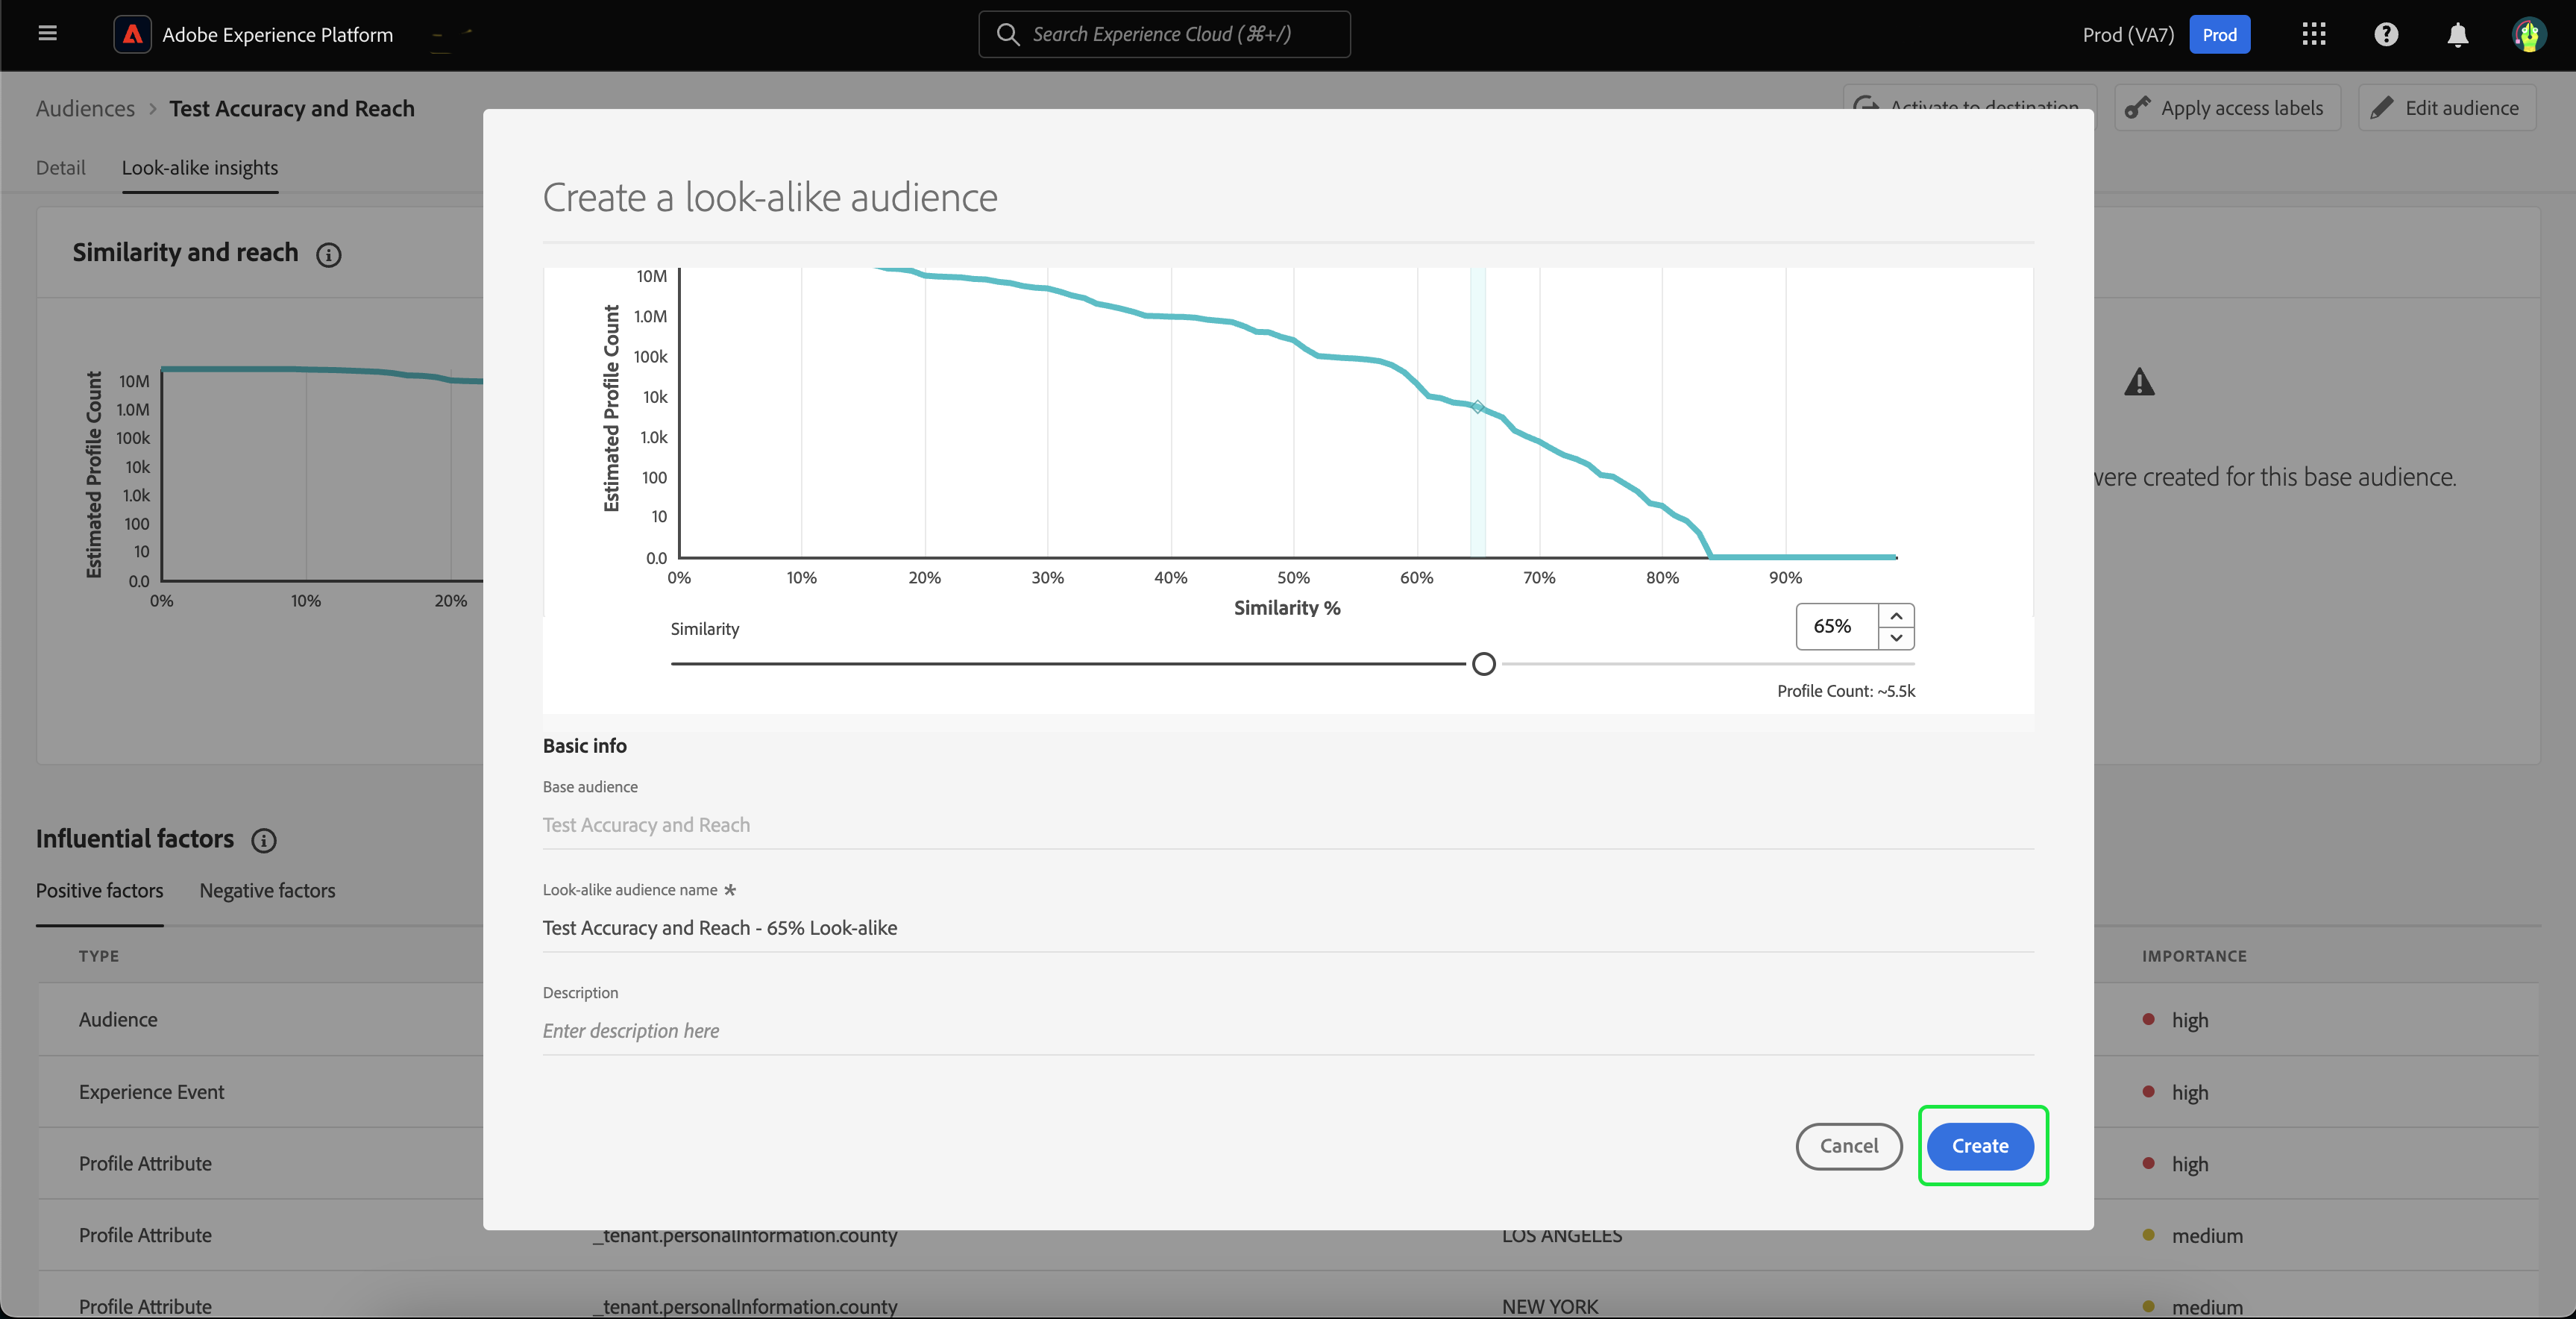Viewport: 2576px width, 1319px height.
Task: Increase similarity with the up stepper arrow
Action: [x=1896, y=616]
